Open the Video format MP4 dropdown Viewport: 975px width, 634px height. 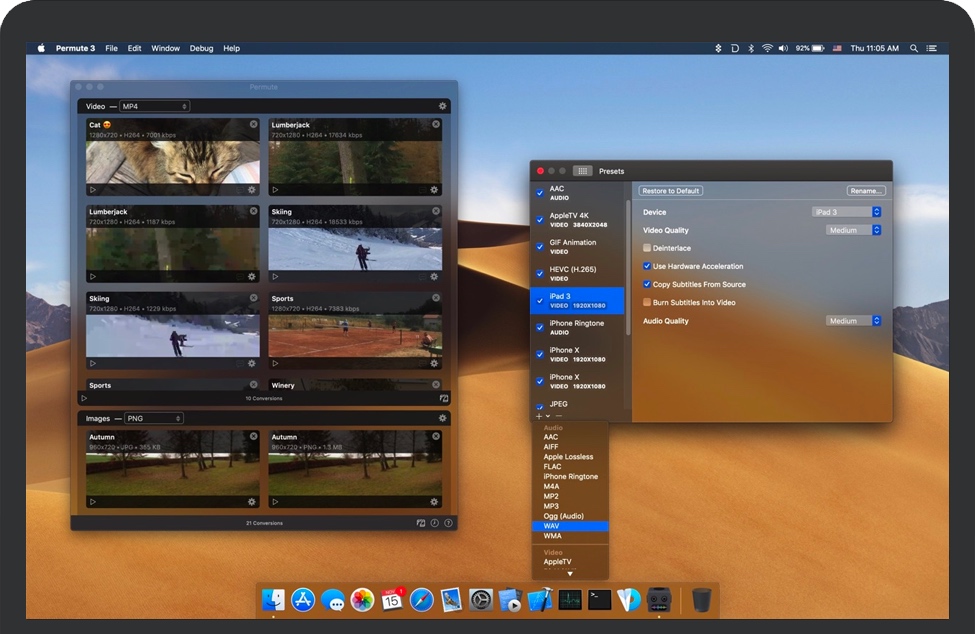click(x=154, y=106)
